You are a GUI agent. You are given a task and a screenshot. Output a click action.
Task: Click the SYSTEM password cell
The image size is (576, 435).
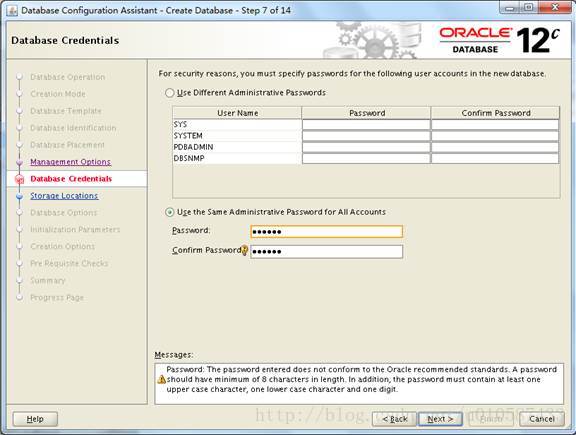click(366, 136)
